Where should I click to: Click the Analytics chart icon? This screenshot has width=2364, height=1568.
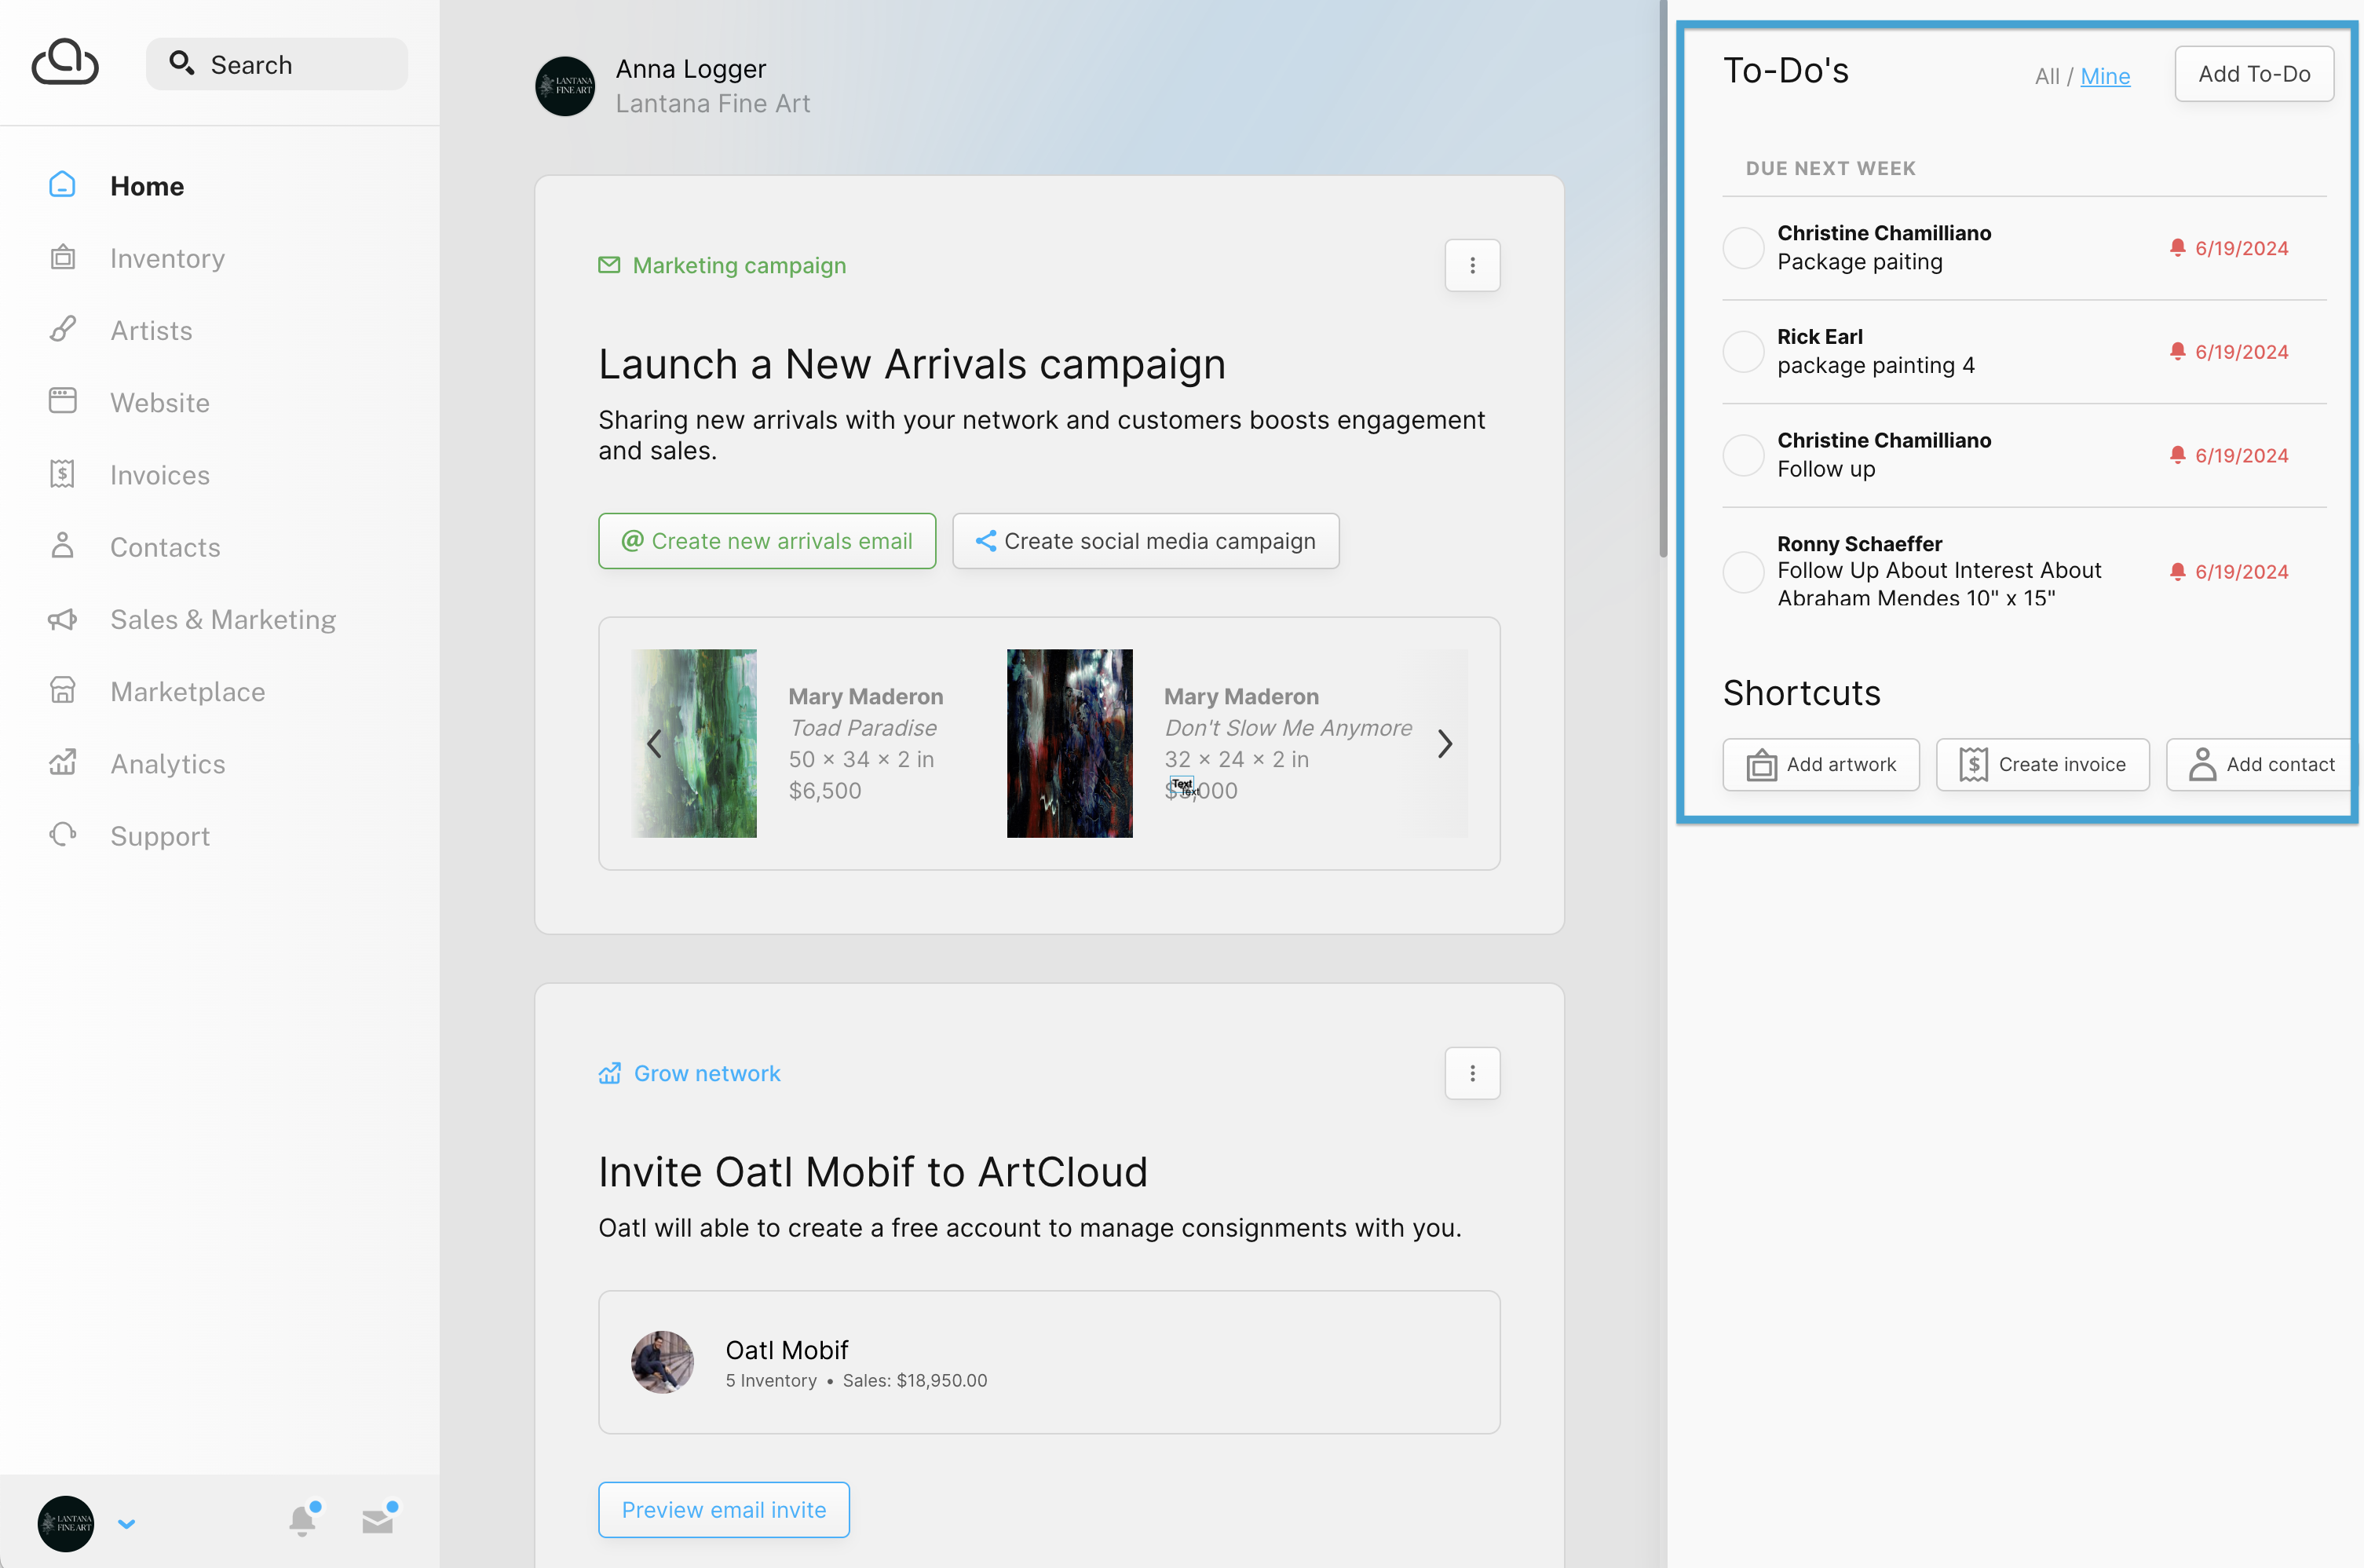[63, 763]
